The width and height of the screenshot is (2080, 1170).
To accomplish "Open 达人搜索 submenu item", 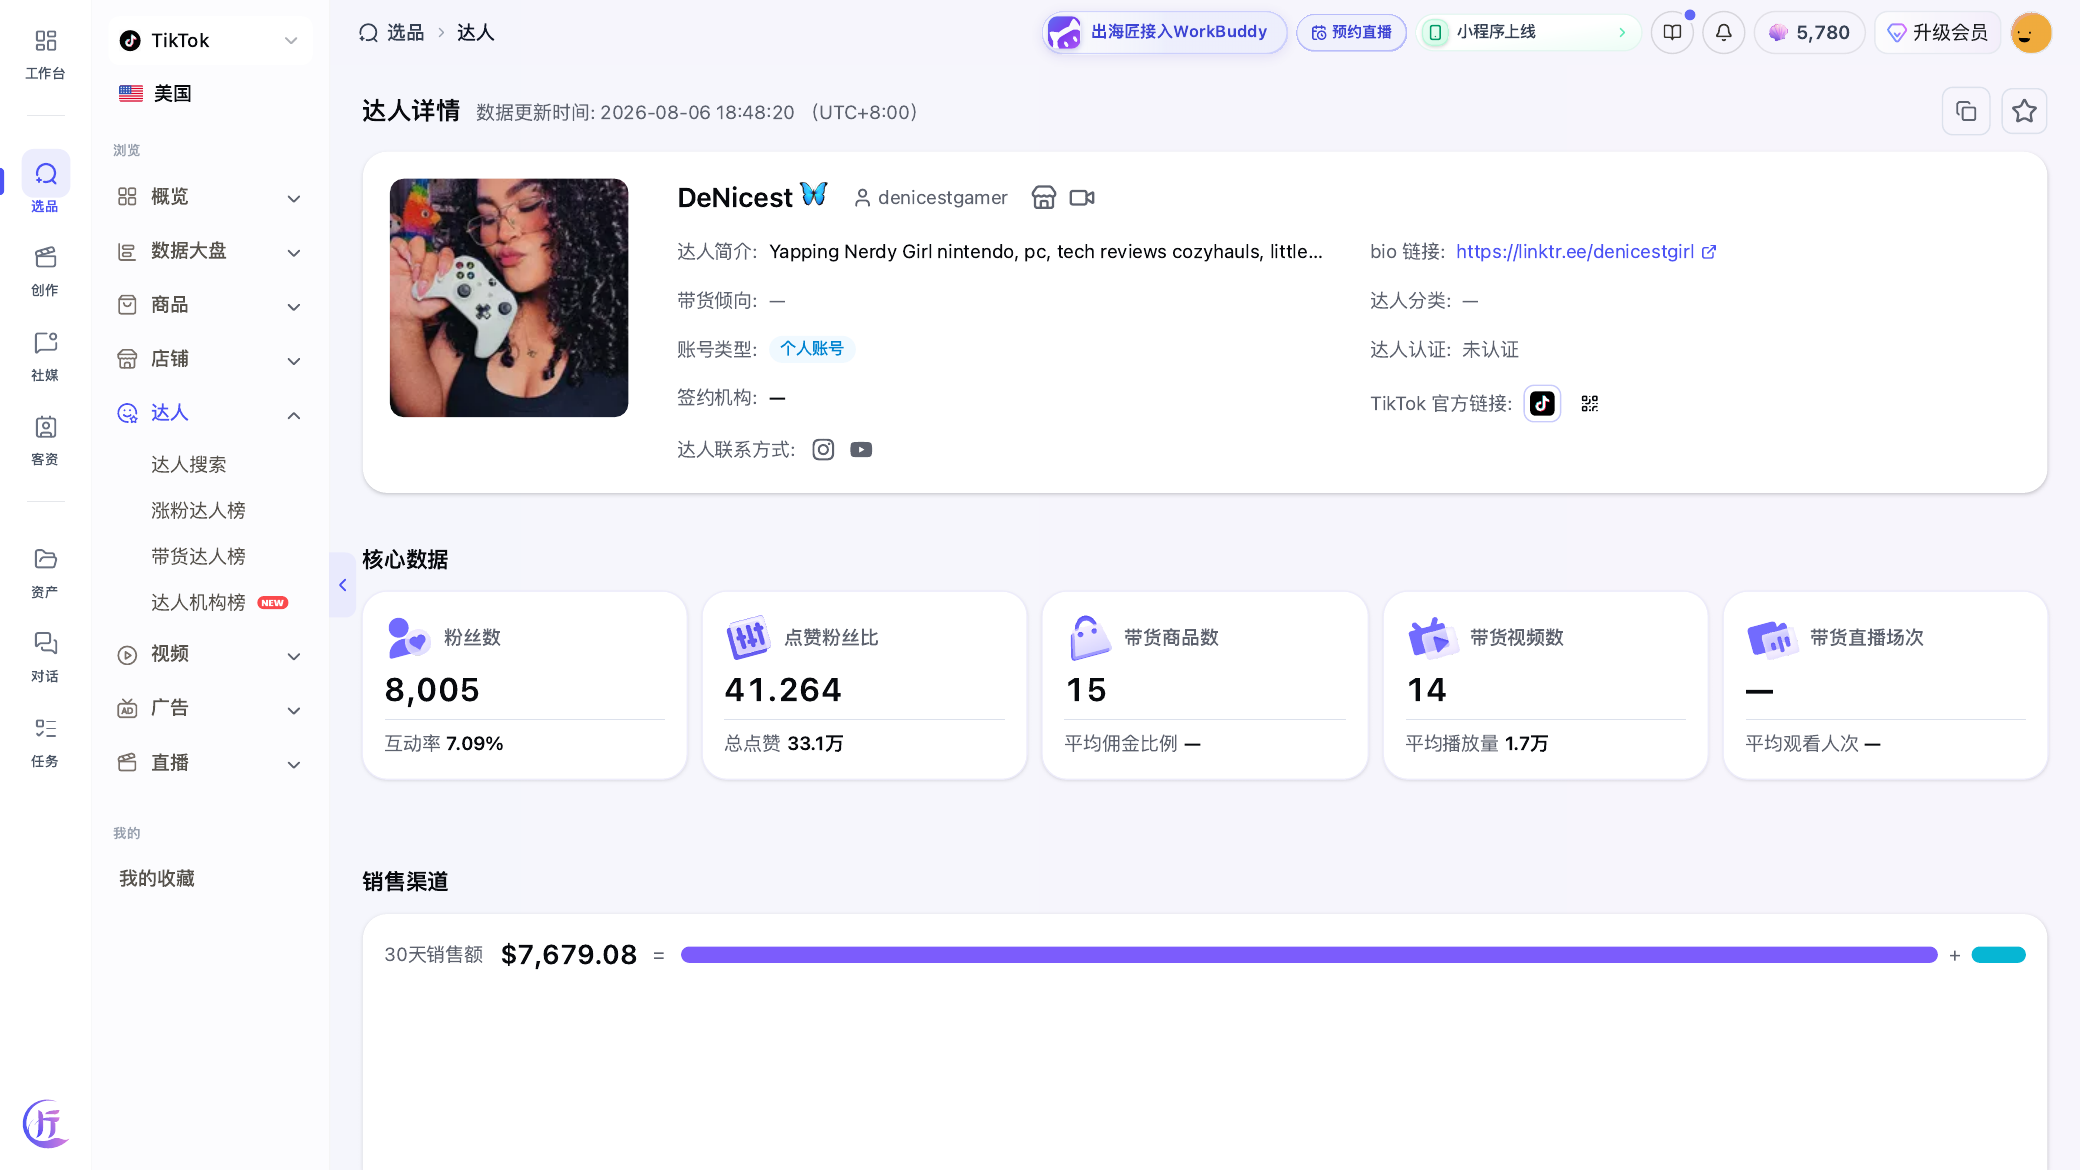I will pos(189,465).
